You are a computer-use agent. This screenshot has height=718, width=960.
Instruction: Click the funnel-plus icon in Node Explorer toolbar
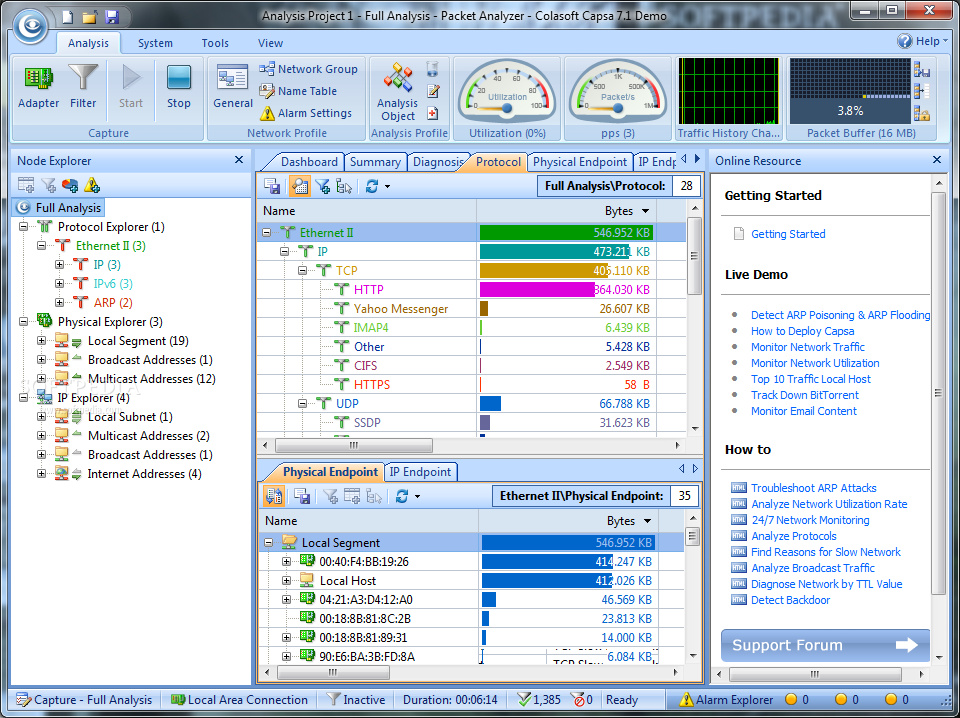point(48,185)
